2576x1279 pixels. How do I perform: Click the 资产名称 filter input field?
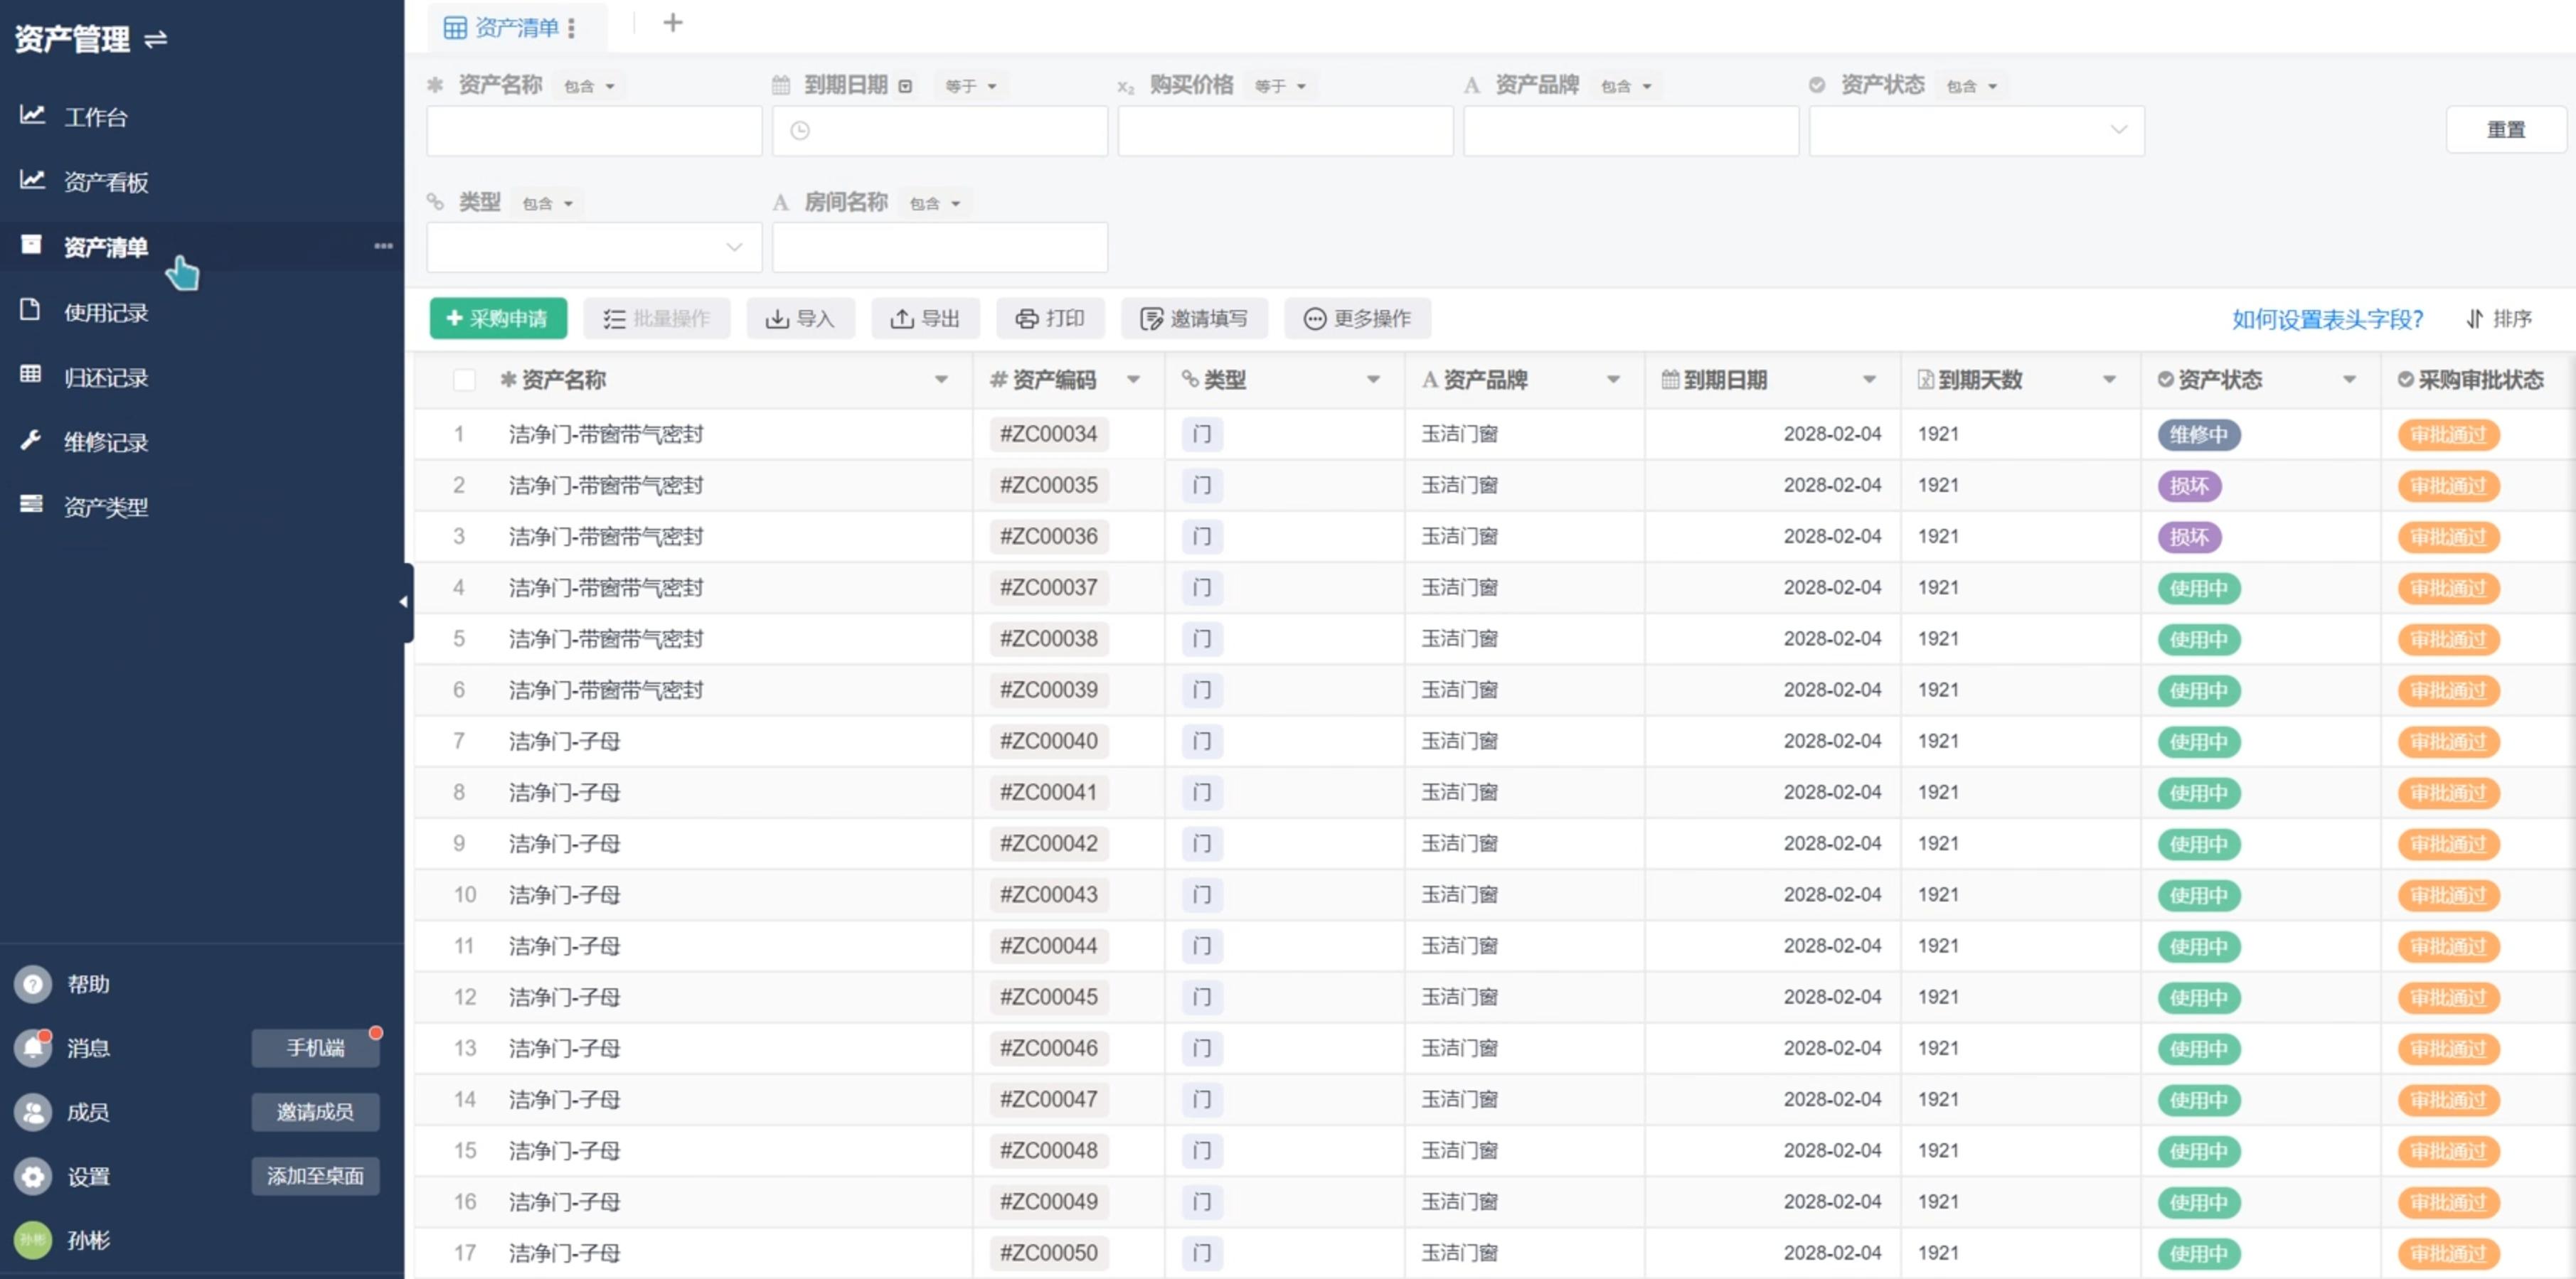point(594,131)
